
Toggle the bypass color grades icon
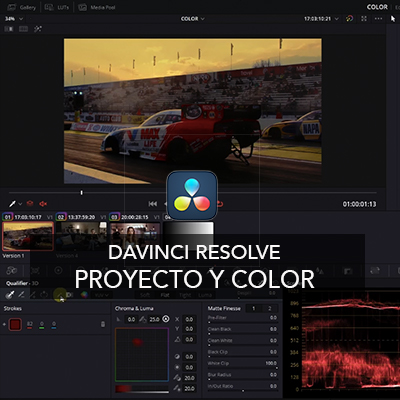[x=349, y=19]
